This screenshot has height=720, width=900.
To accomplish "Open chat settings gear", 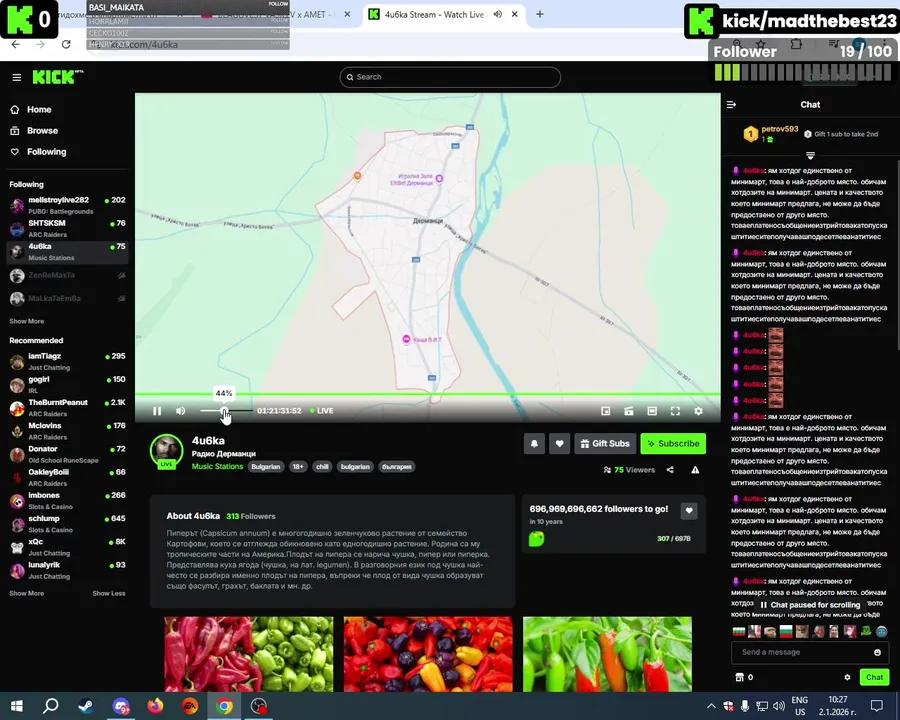I will pos(847,678).
